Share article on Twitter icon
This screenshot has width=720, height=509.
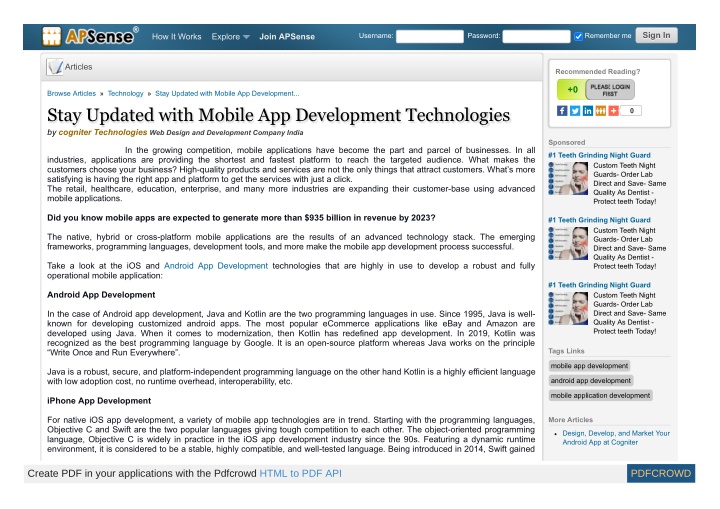(x=575, y=111)
